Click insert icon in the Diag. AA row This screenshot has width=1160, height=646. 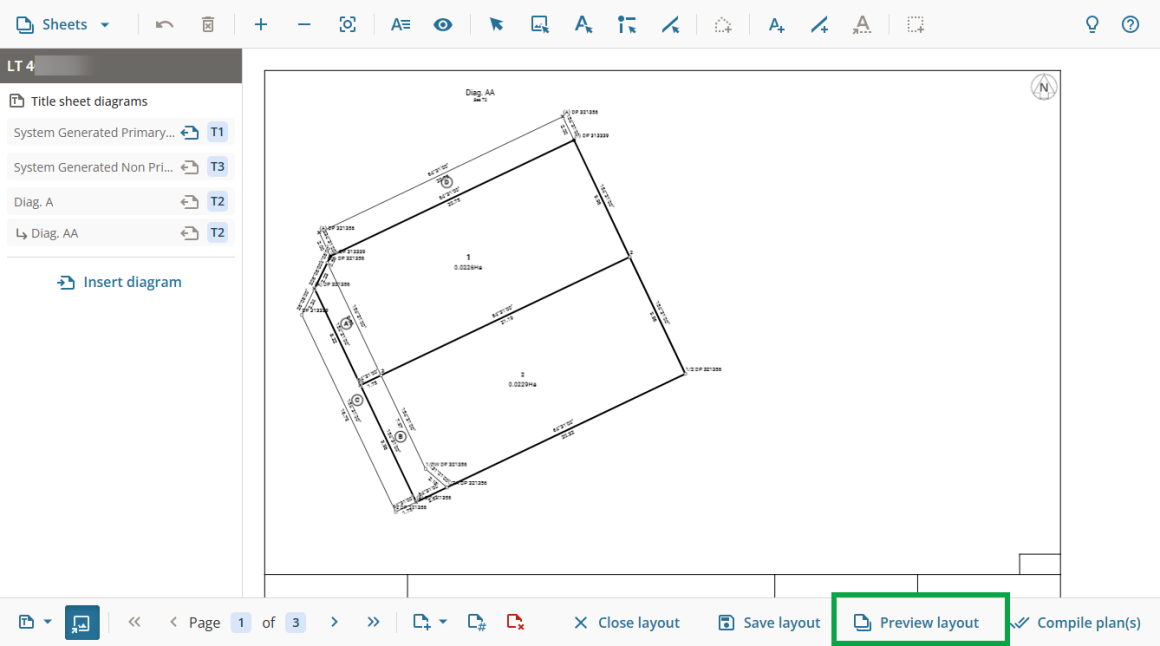[x=190, y=233]
